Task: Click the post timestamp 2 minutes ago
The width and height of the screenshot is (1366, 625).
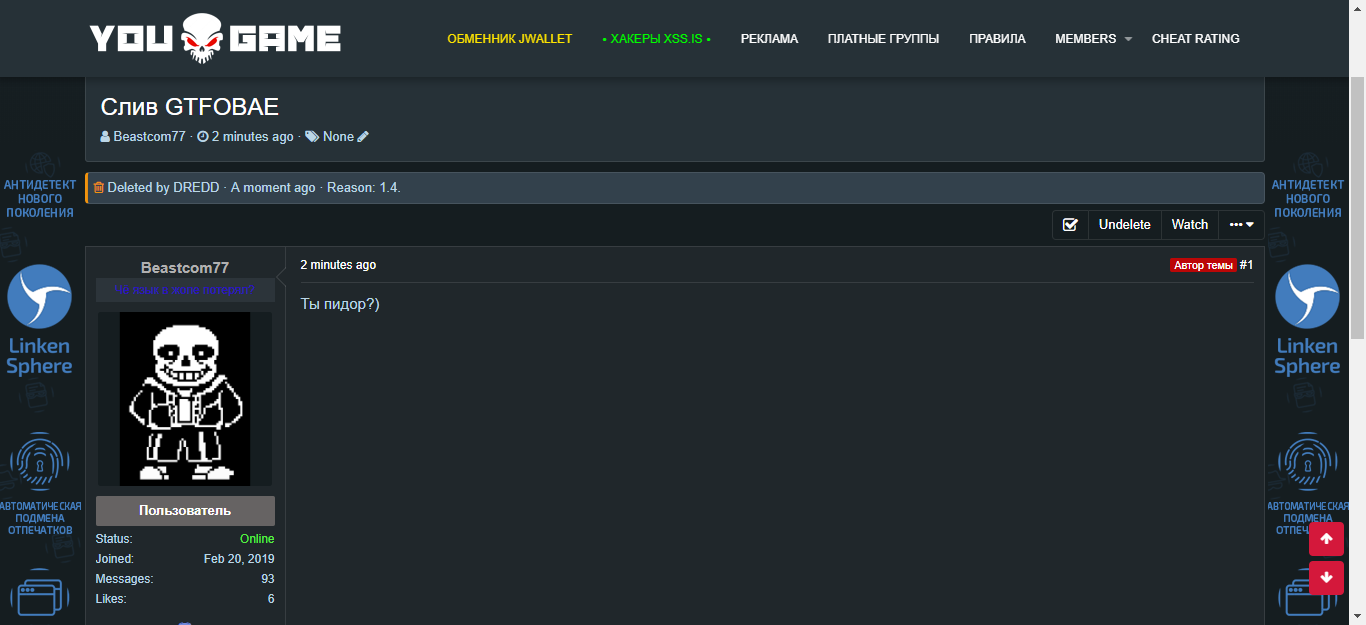Action: click(x=338, y=265)
